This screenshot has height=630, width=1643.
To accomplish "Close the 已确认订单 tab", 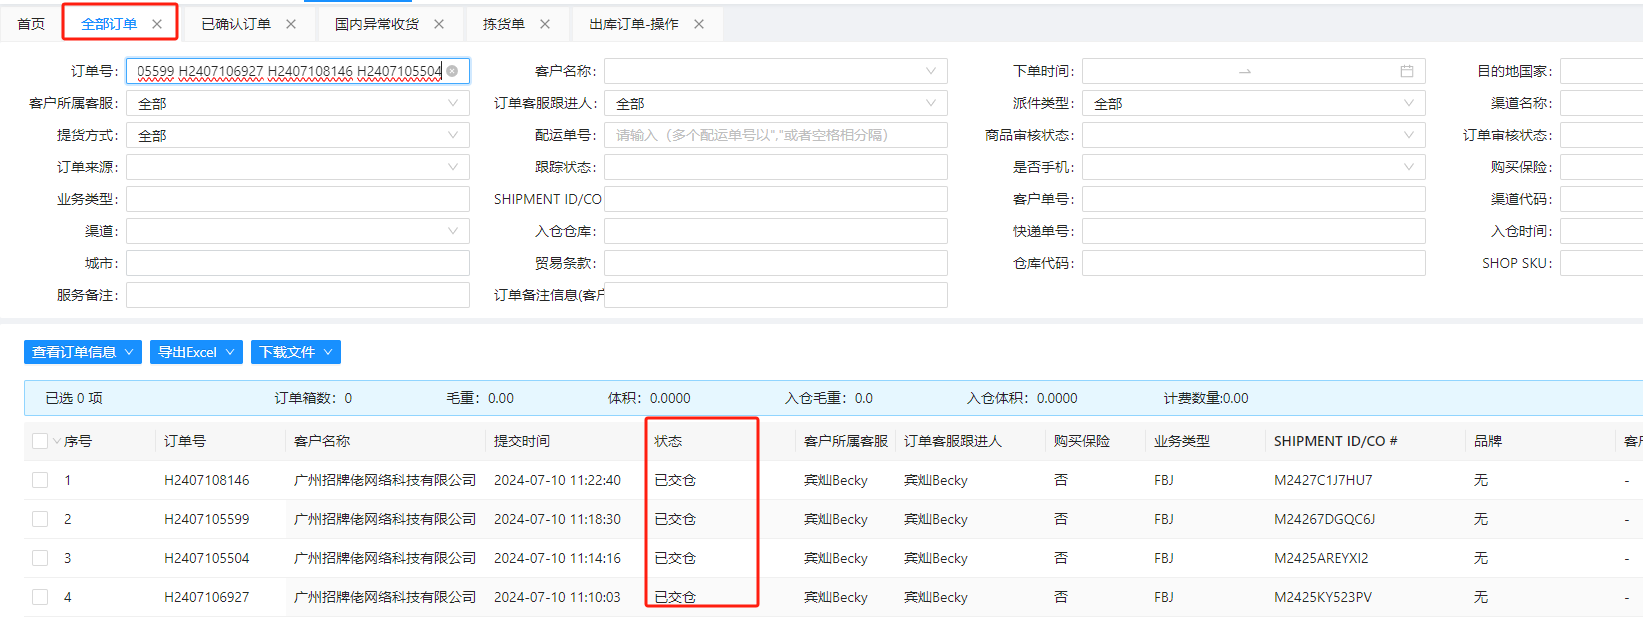I will pyautogui.click(x=291, y=24).
